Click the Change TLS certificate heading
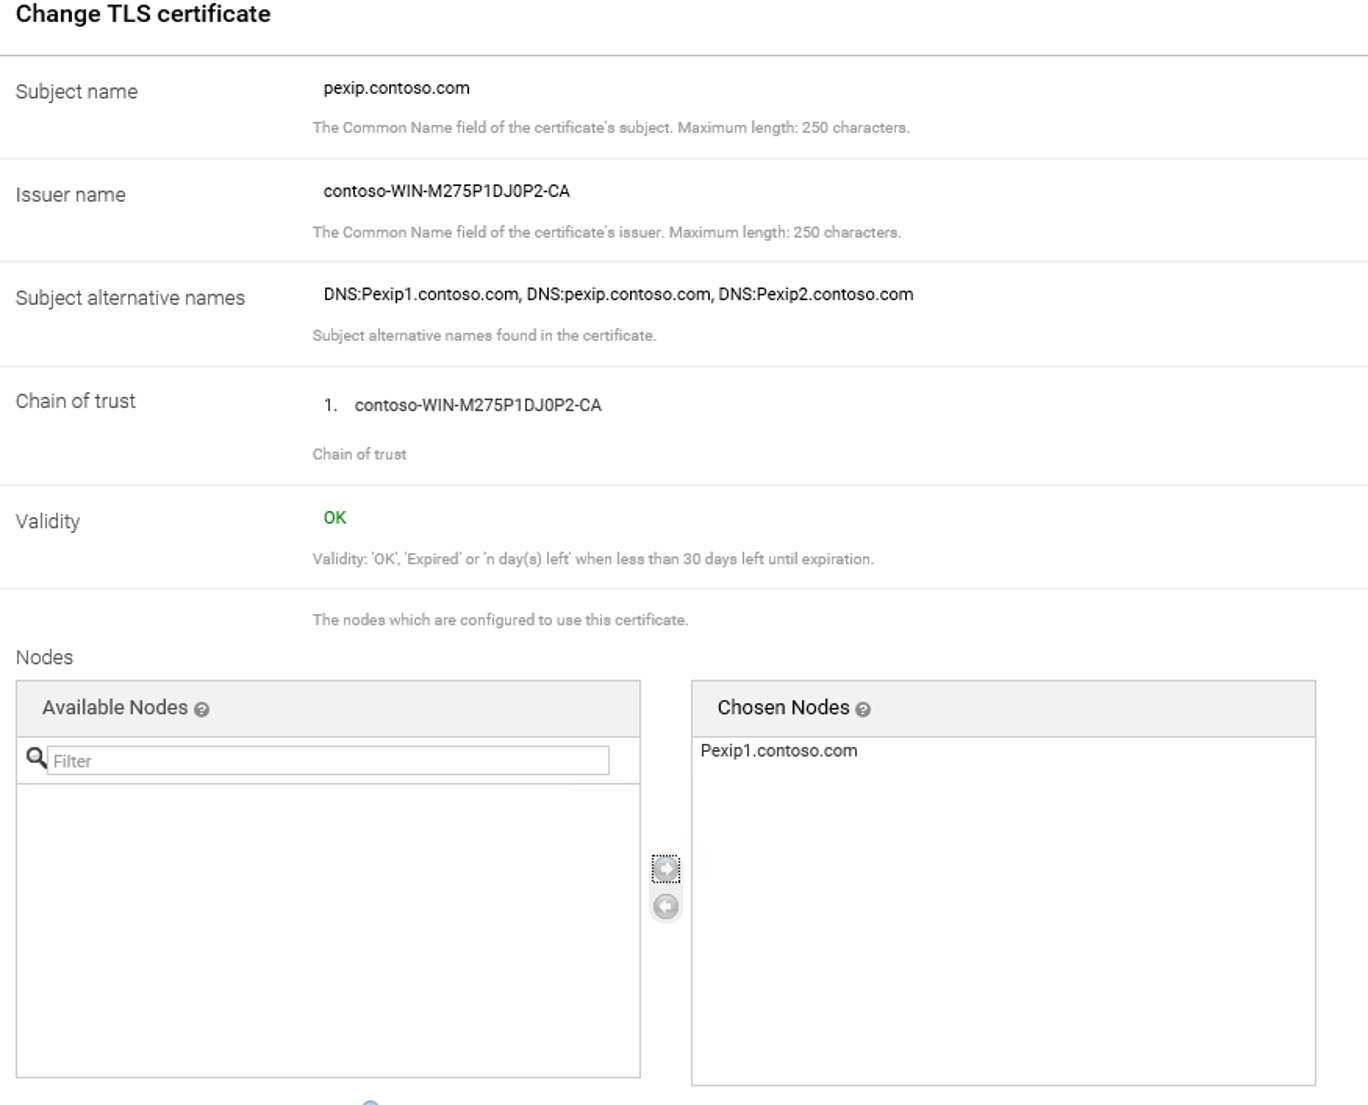The height and width of the screenshot is (1105, 1368). 143,14
